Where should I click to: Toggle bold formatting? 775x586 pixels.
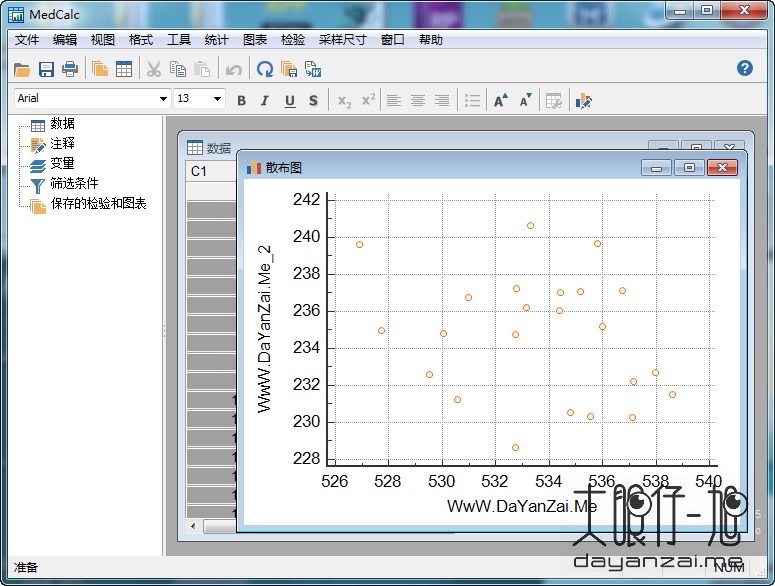241,101
